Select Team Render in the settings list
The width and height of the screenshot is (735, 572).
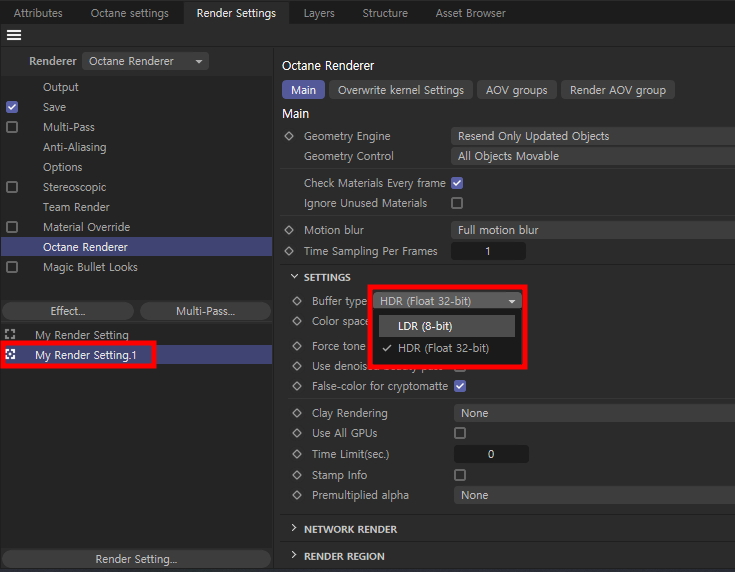tap(76, 207)
